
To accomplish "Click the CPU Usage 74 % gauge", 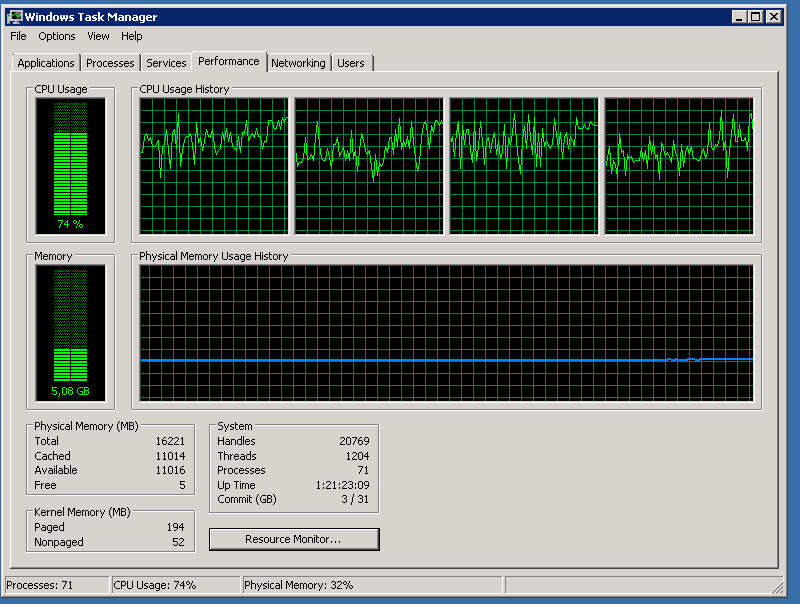I will pos(70,166).
